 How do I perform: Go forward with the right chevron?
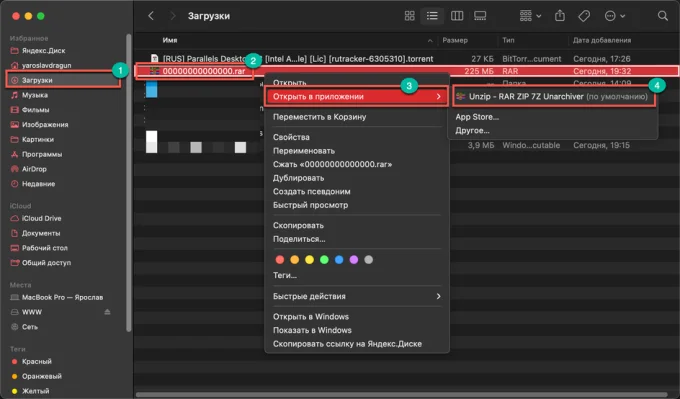173,16
